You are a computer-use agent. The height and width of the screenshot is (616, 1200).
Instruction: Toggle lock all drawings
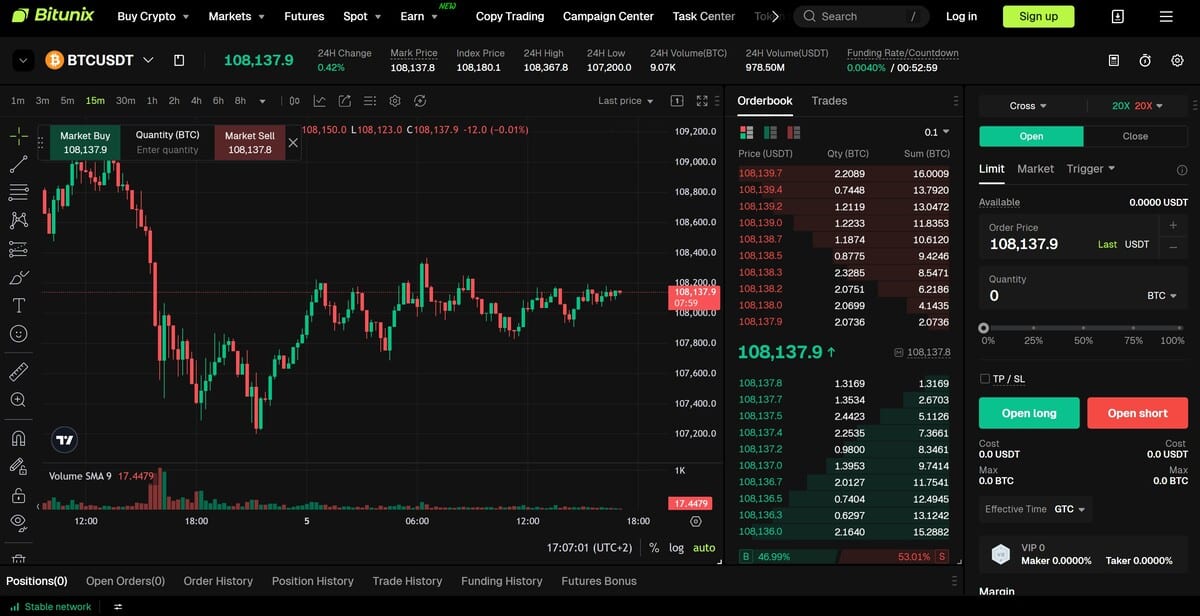point(18,495)
